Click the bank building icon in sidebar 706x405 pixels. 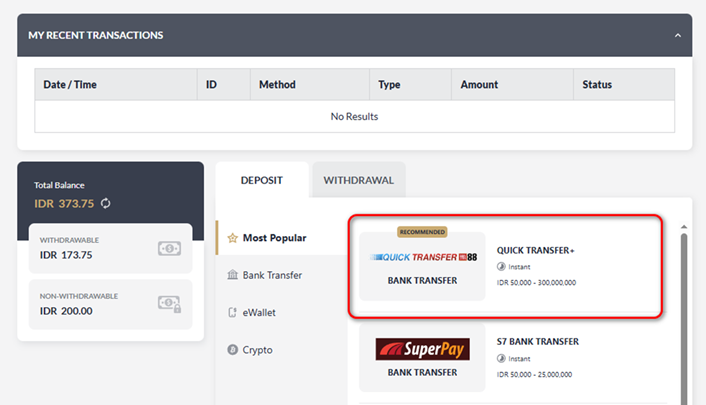point(232,275)
